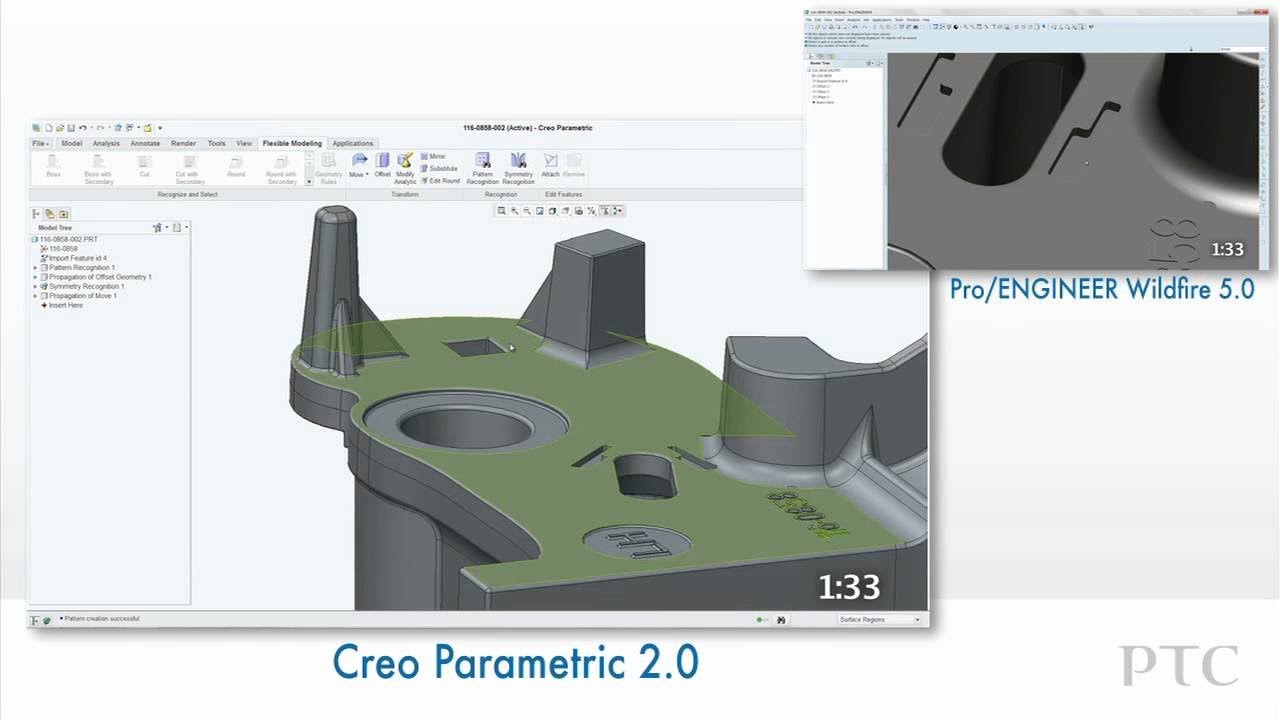Screen dimensions: 1280x720
Task: Click 'Pattern creation successful' status message
Action: click(x=100, y=619)
